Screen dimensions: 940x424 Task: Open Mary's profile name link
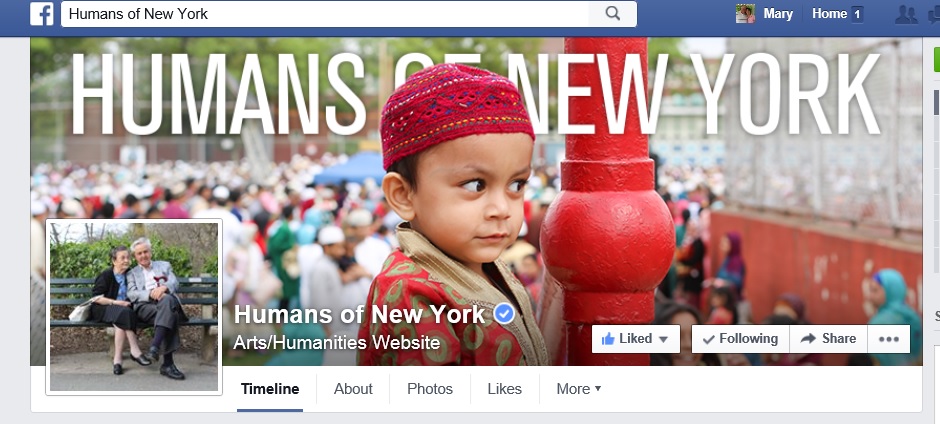(778, 14)
